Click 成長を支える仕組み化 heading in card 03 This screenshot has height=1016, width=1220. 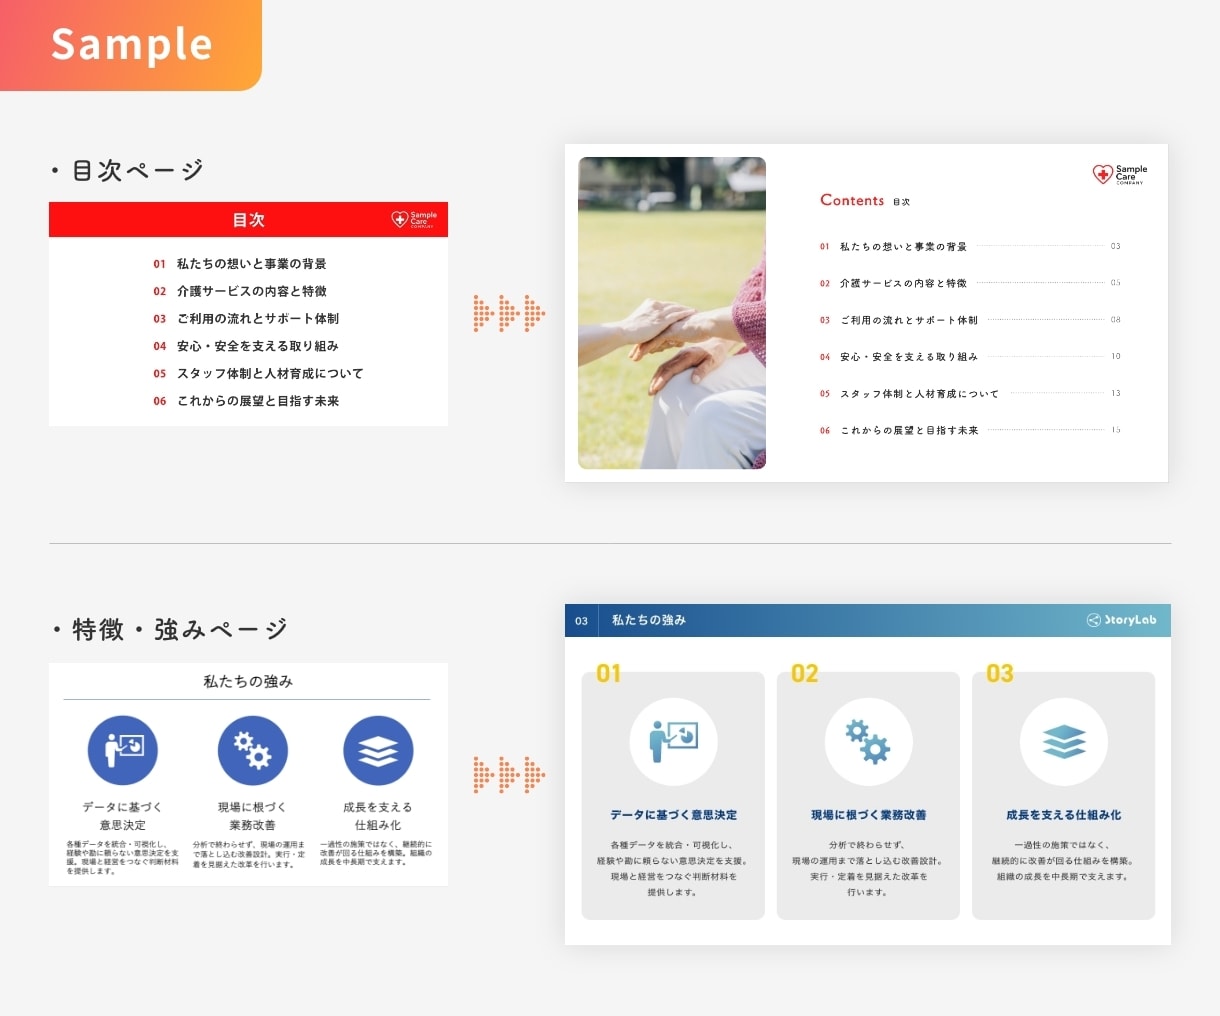pyautogui.click(x=1064, y=815)
